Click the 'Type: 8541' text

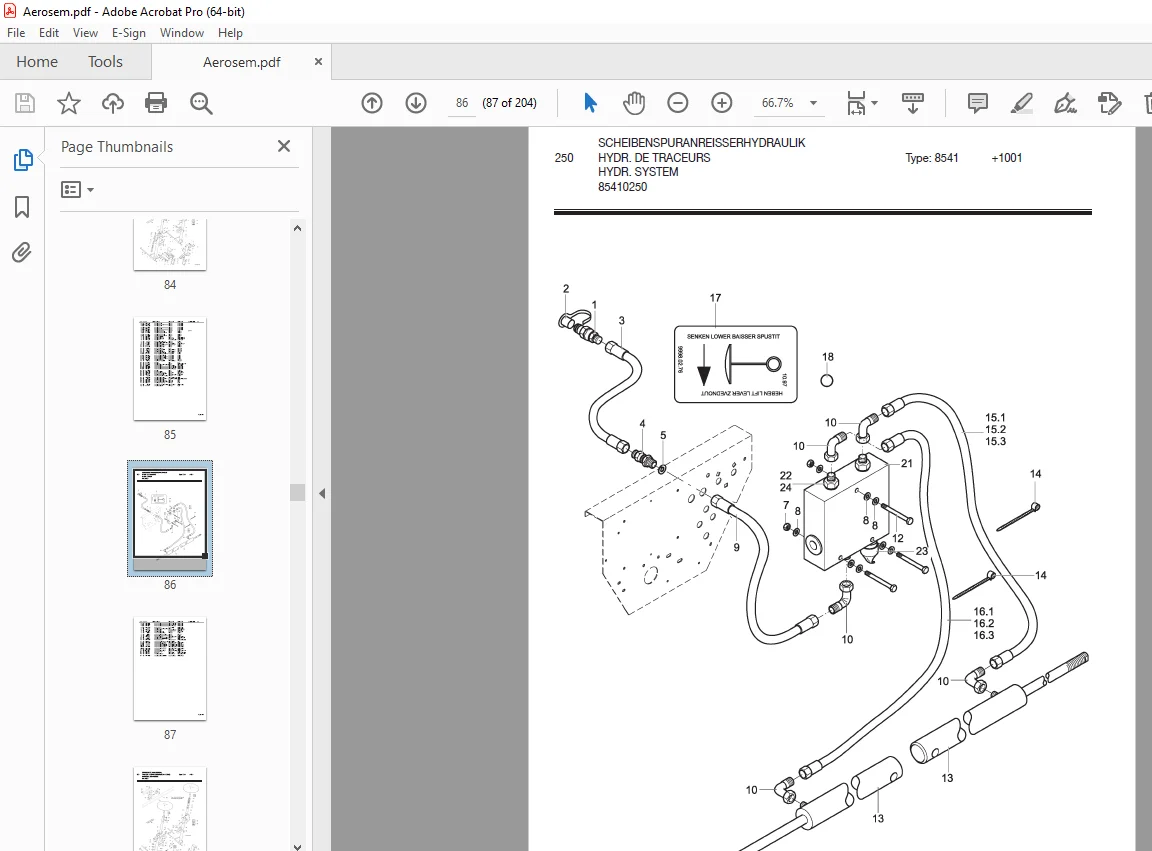[x=932, y=158]
